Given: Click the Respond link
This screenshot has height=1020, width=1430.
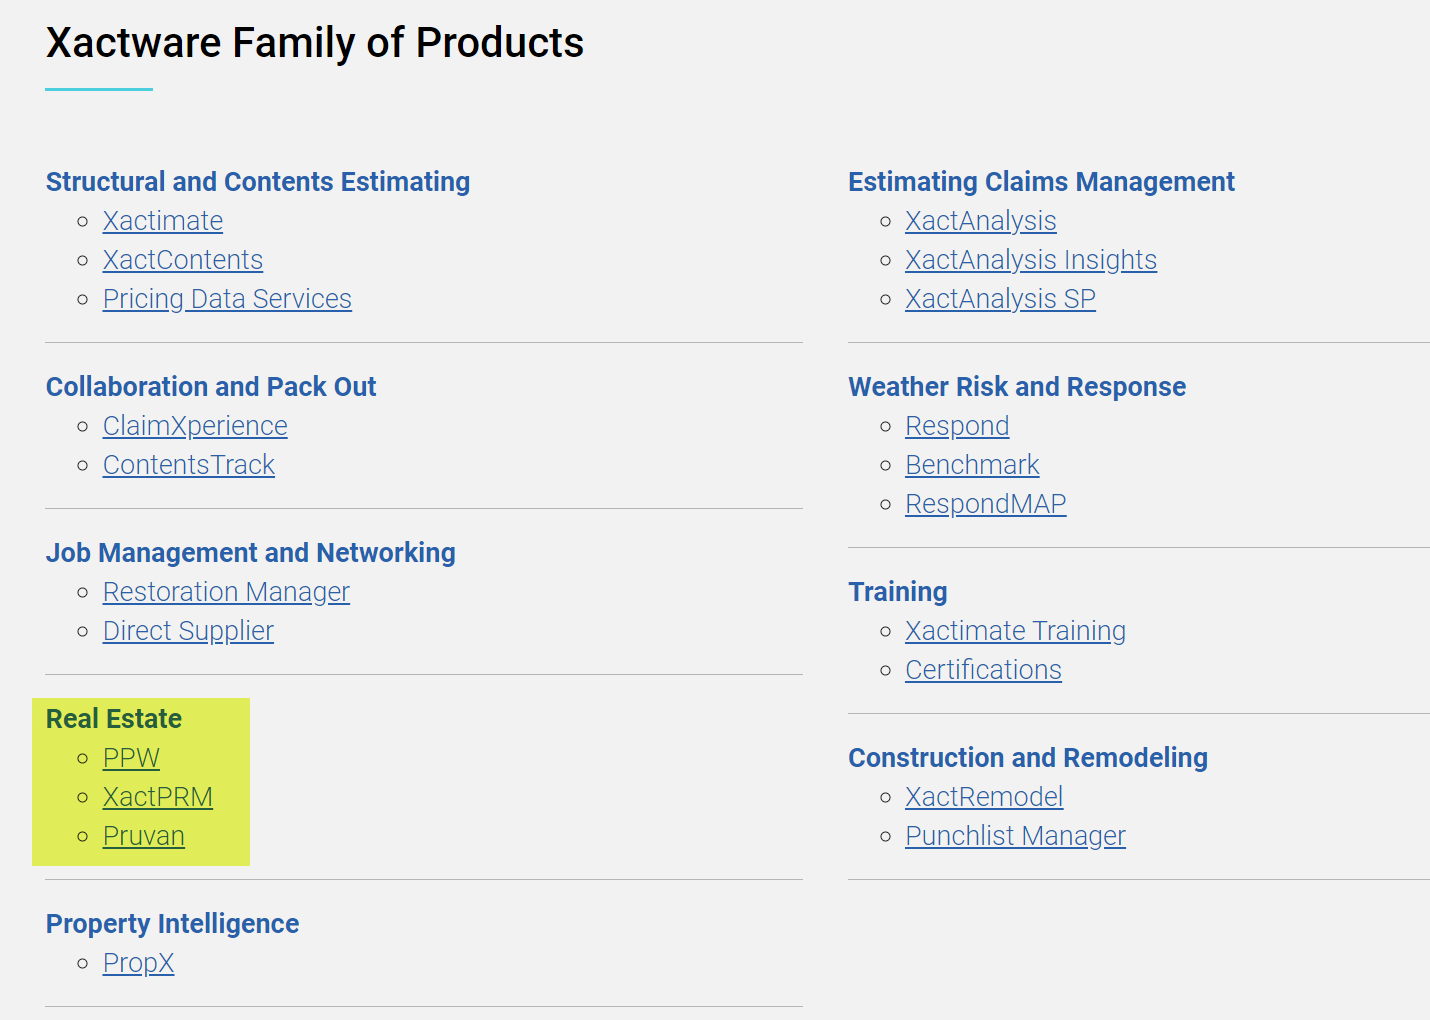Looking at the screenshot, I should click(x=957, y=426).
